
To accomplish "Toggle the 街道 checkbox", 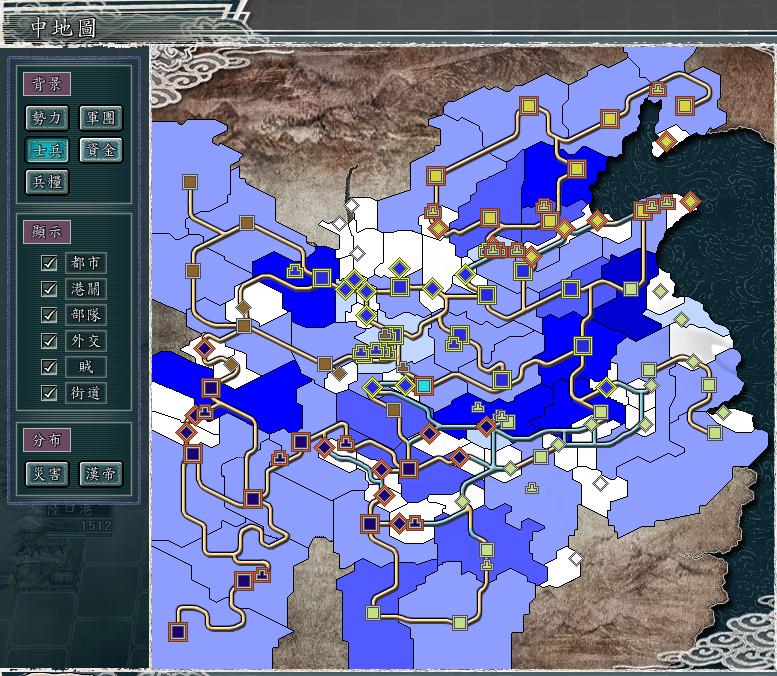I will coord(49,393).
